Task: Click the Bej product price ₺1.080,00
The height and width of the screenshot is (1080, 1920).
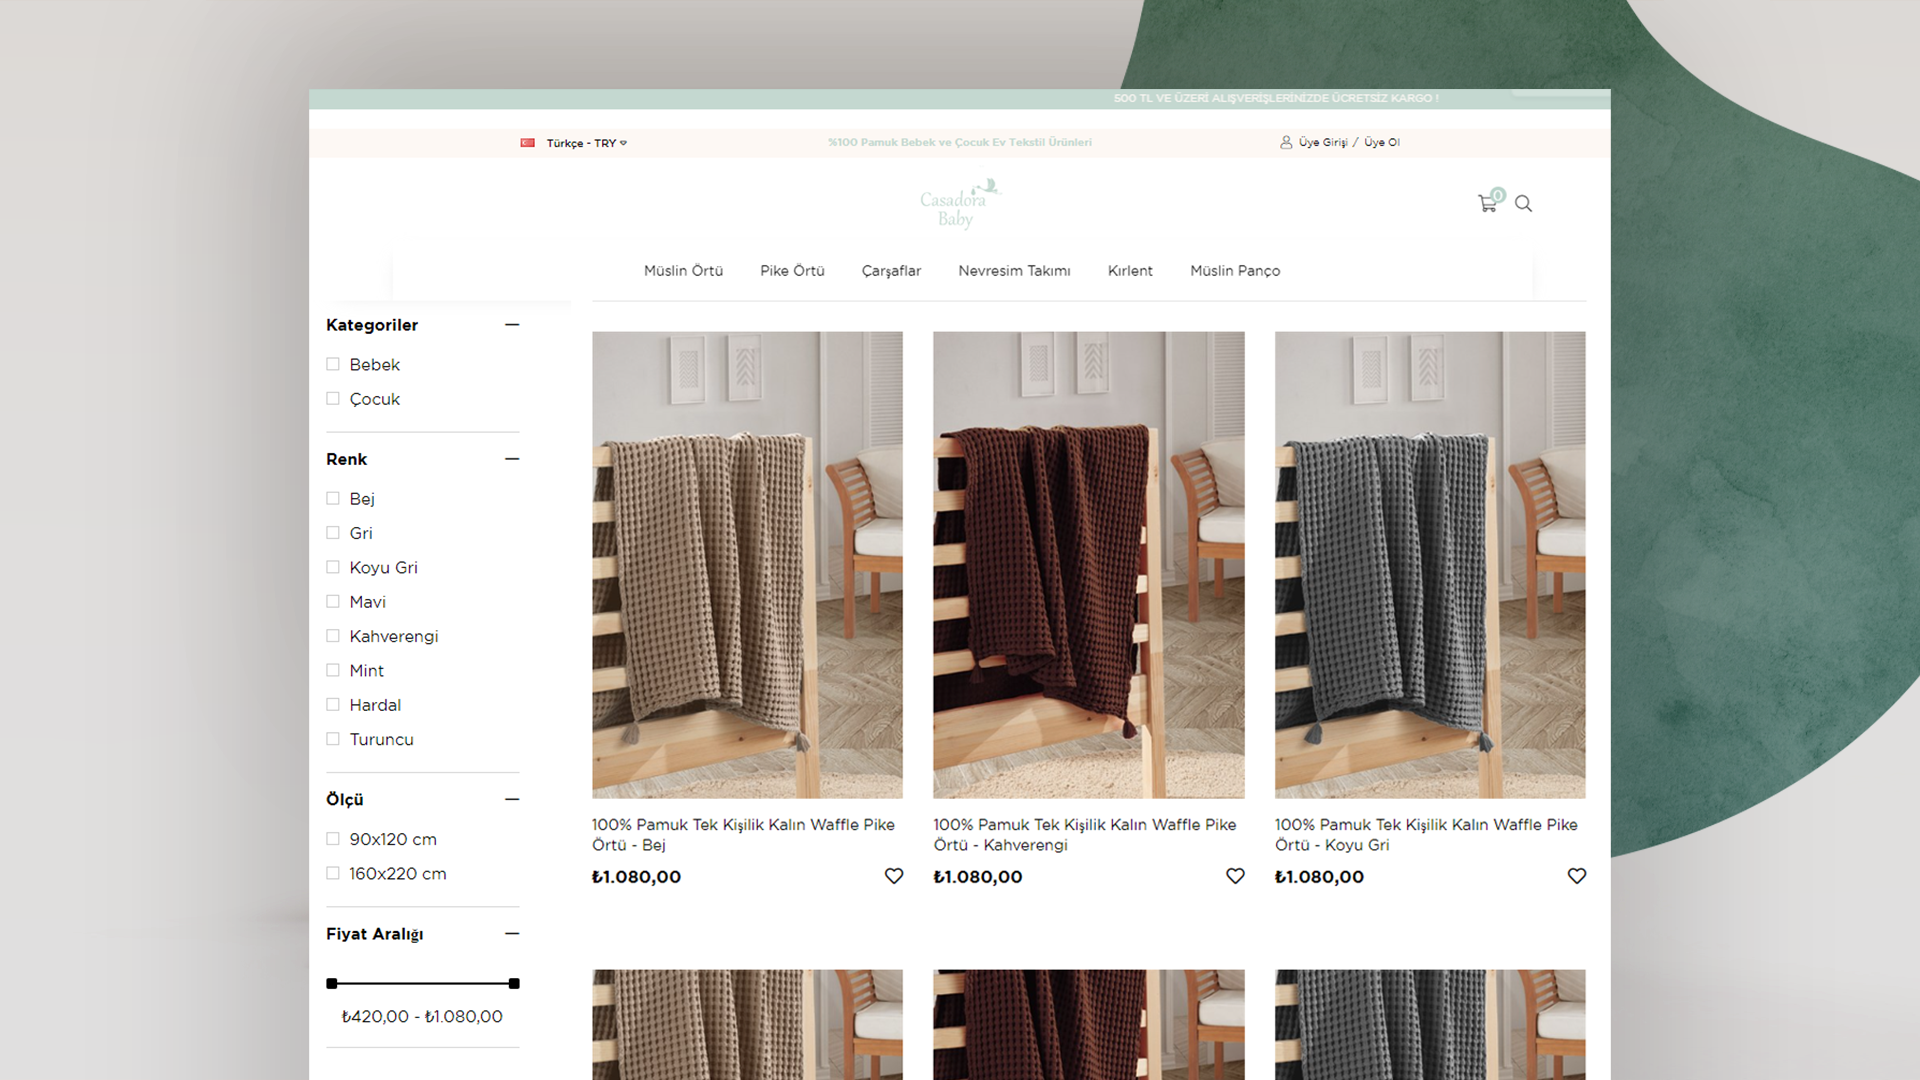Action: [x=636, y=877]
